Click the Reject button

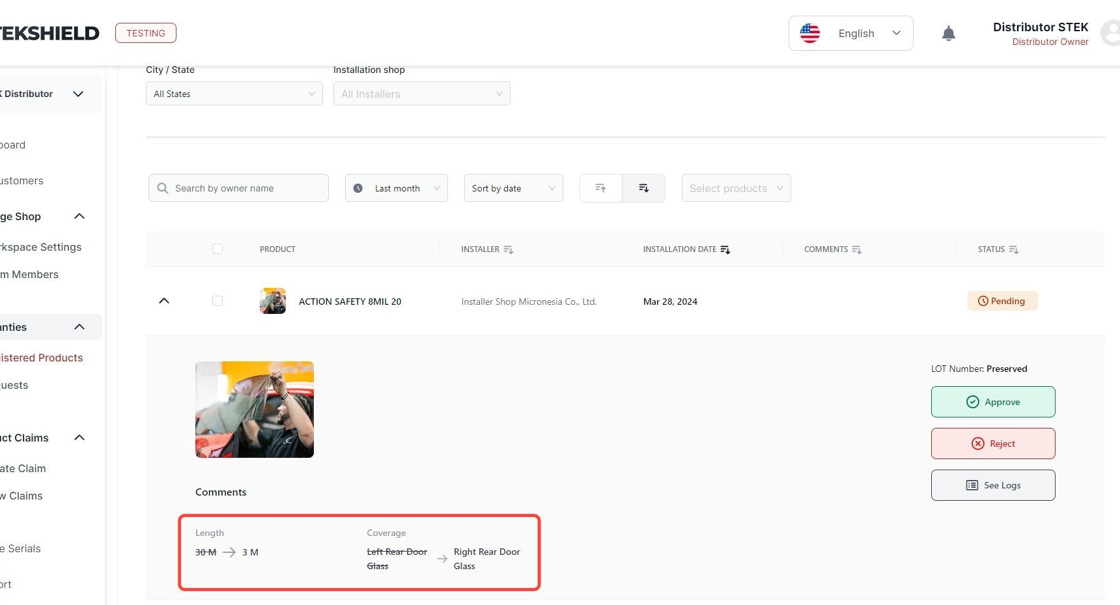tap(993, 444)
